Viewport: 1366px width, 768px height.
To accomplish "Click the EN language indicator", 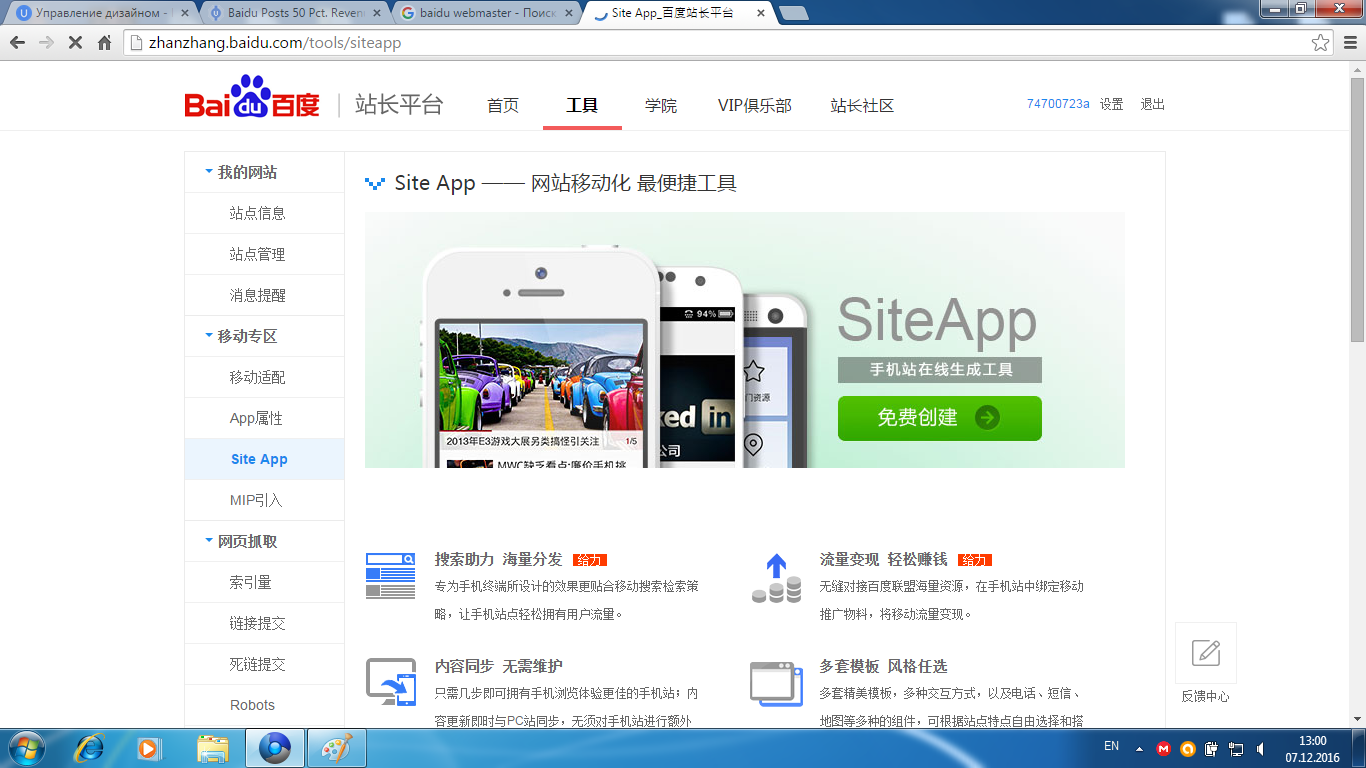I will coord(1111,746).
